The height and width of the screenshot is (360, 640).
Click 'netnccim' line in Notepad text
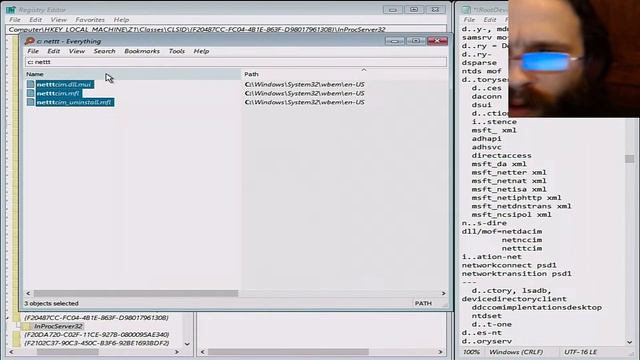click(522, 240)
